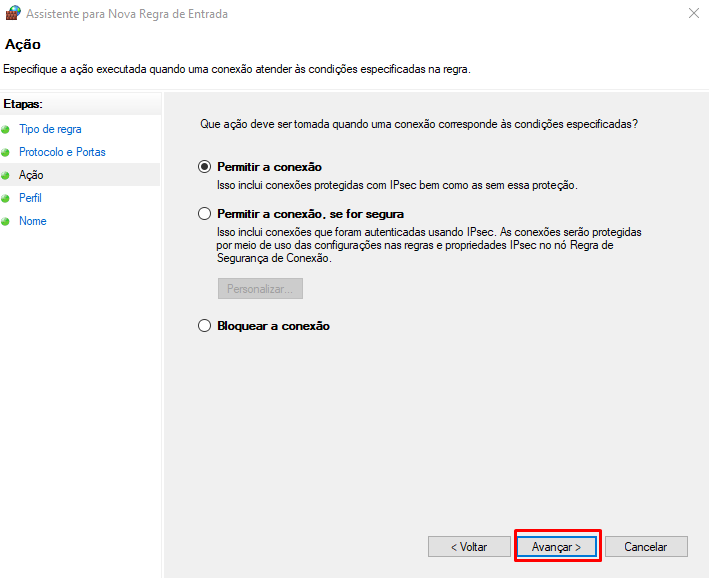Open the Protocolo e Portas step
The image size is (709, 578).
coord(62,152)
